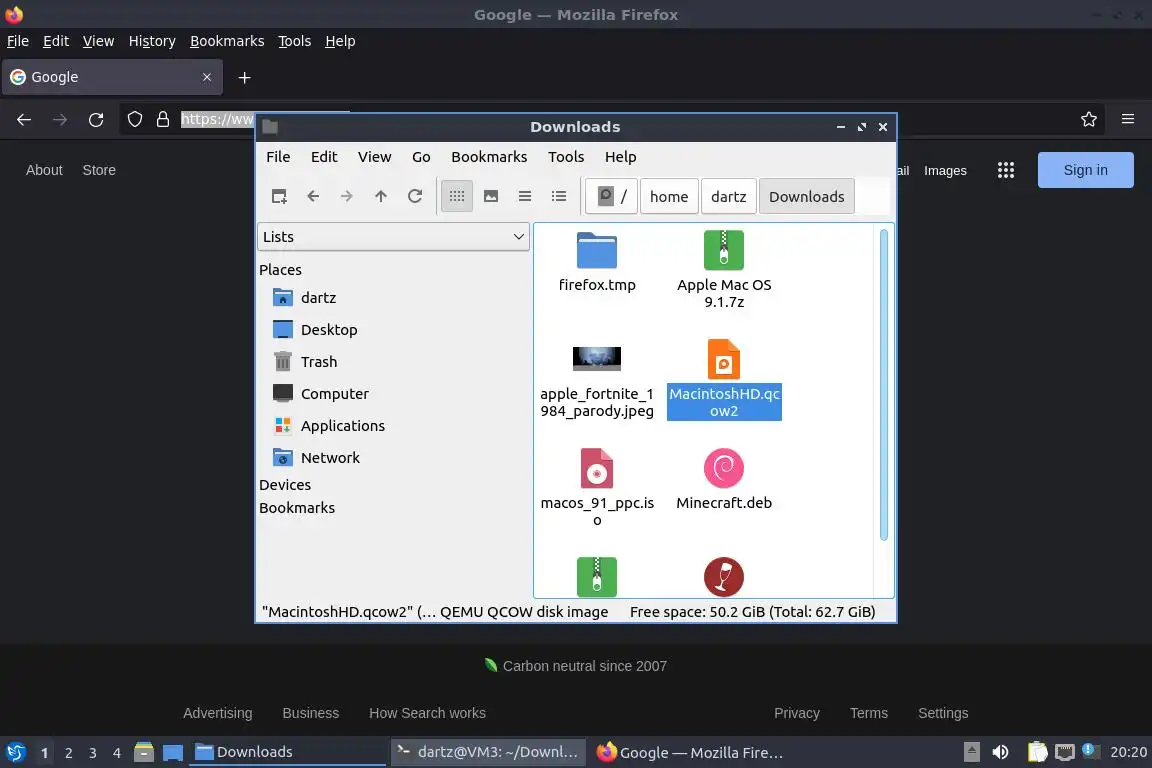The image size is (1152, 768).
Task: Switch to the dartz@VM3 terminal taskbar entry
Action: 488,752
